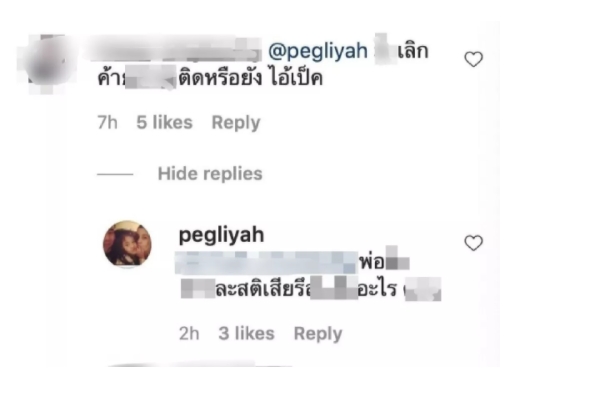Image resolution: width=595 pixels, height=409 pixels.
Task: Open the blurred username of first commenter
Action: click(173, 50)
